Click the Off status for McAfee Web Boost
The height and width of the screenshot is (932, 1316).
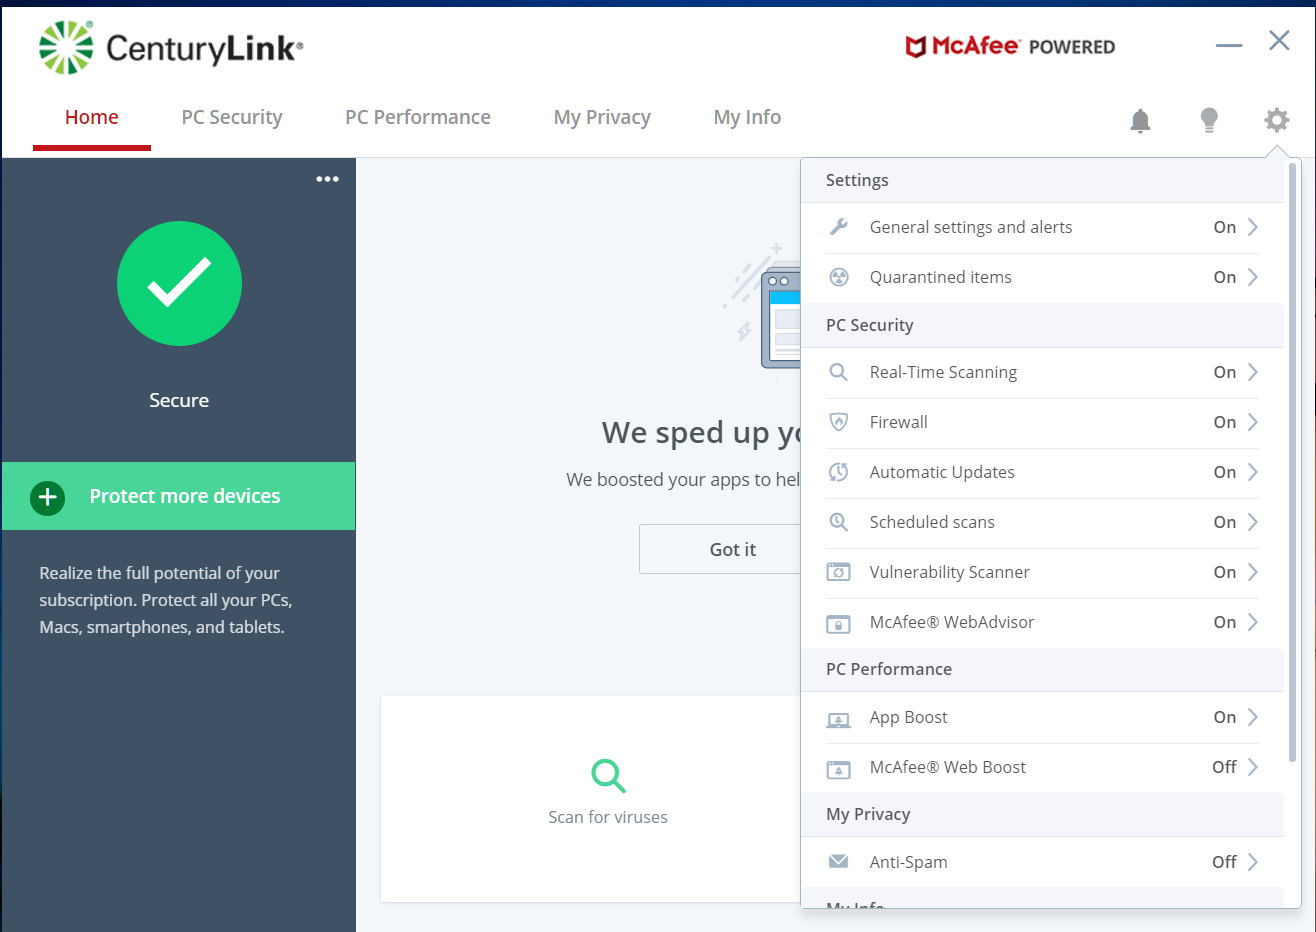pos(1224,767)
